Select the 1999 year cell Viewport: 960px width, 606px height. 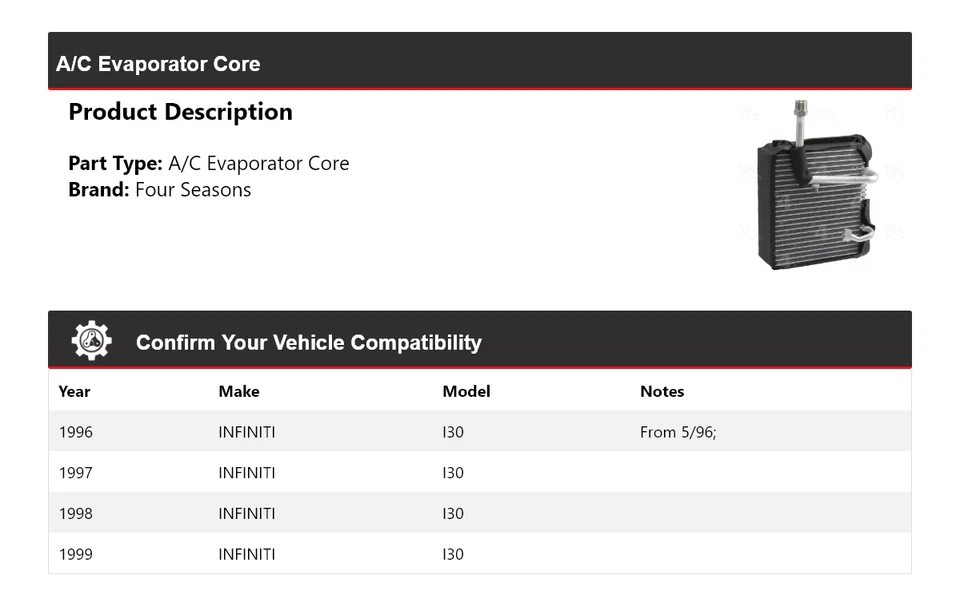pos(75,554)
